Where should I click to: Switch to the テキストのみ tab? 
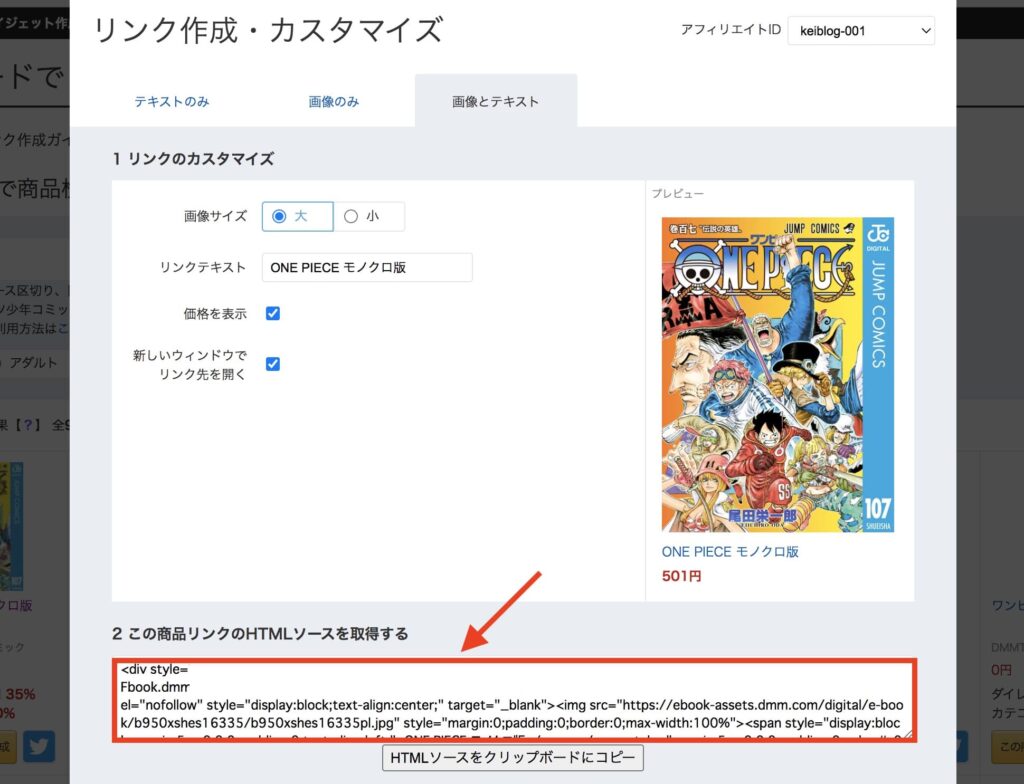[172, 101]
